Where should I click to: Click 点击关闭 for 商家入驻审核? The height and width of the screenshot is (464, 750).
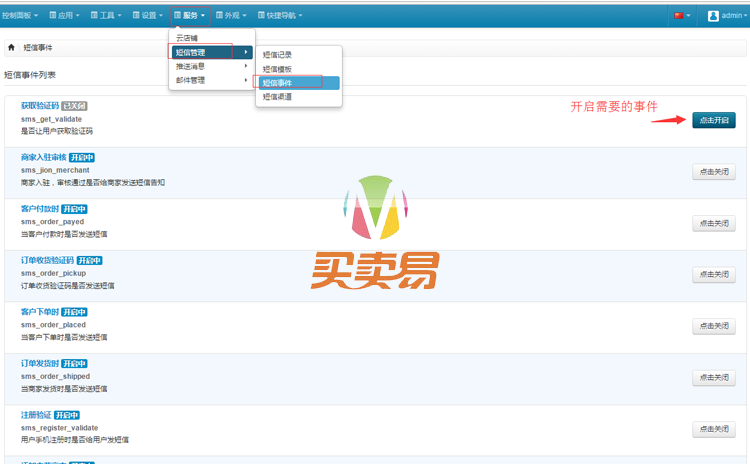(714, 172)
